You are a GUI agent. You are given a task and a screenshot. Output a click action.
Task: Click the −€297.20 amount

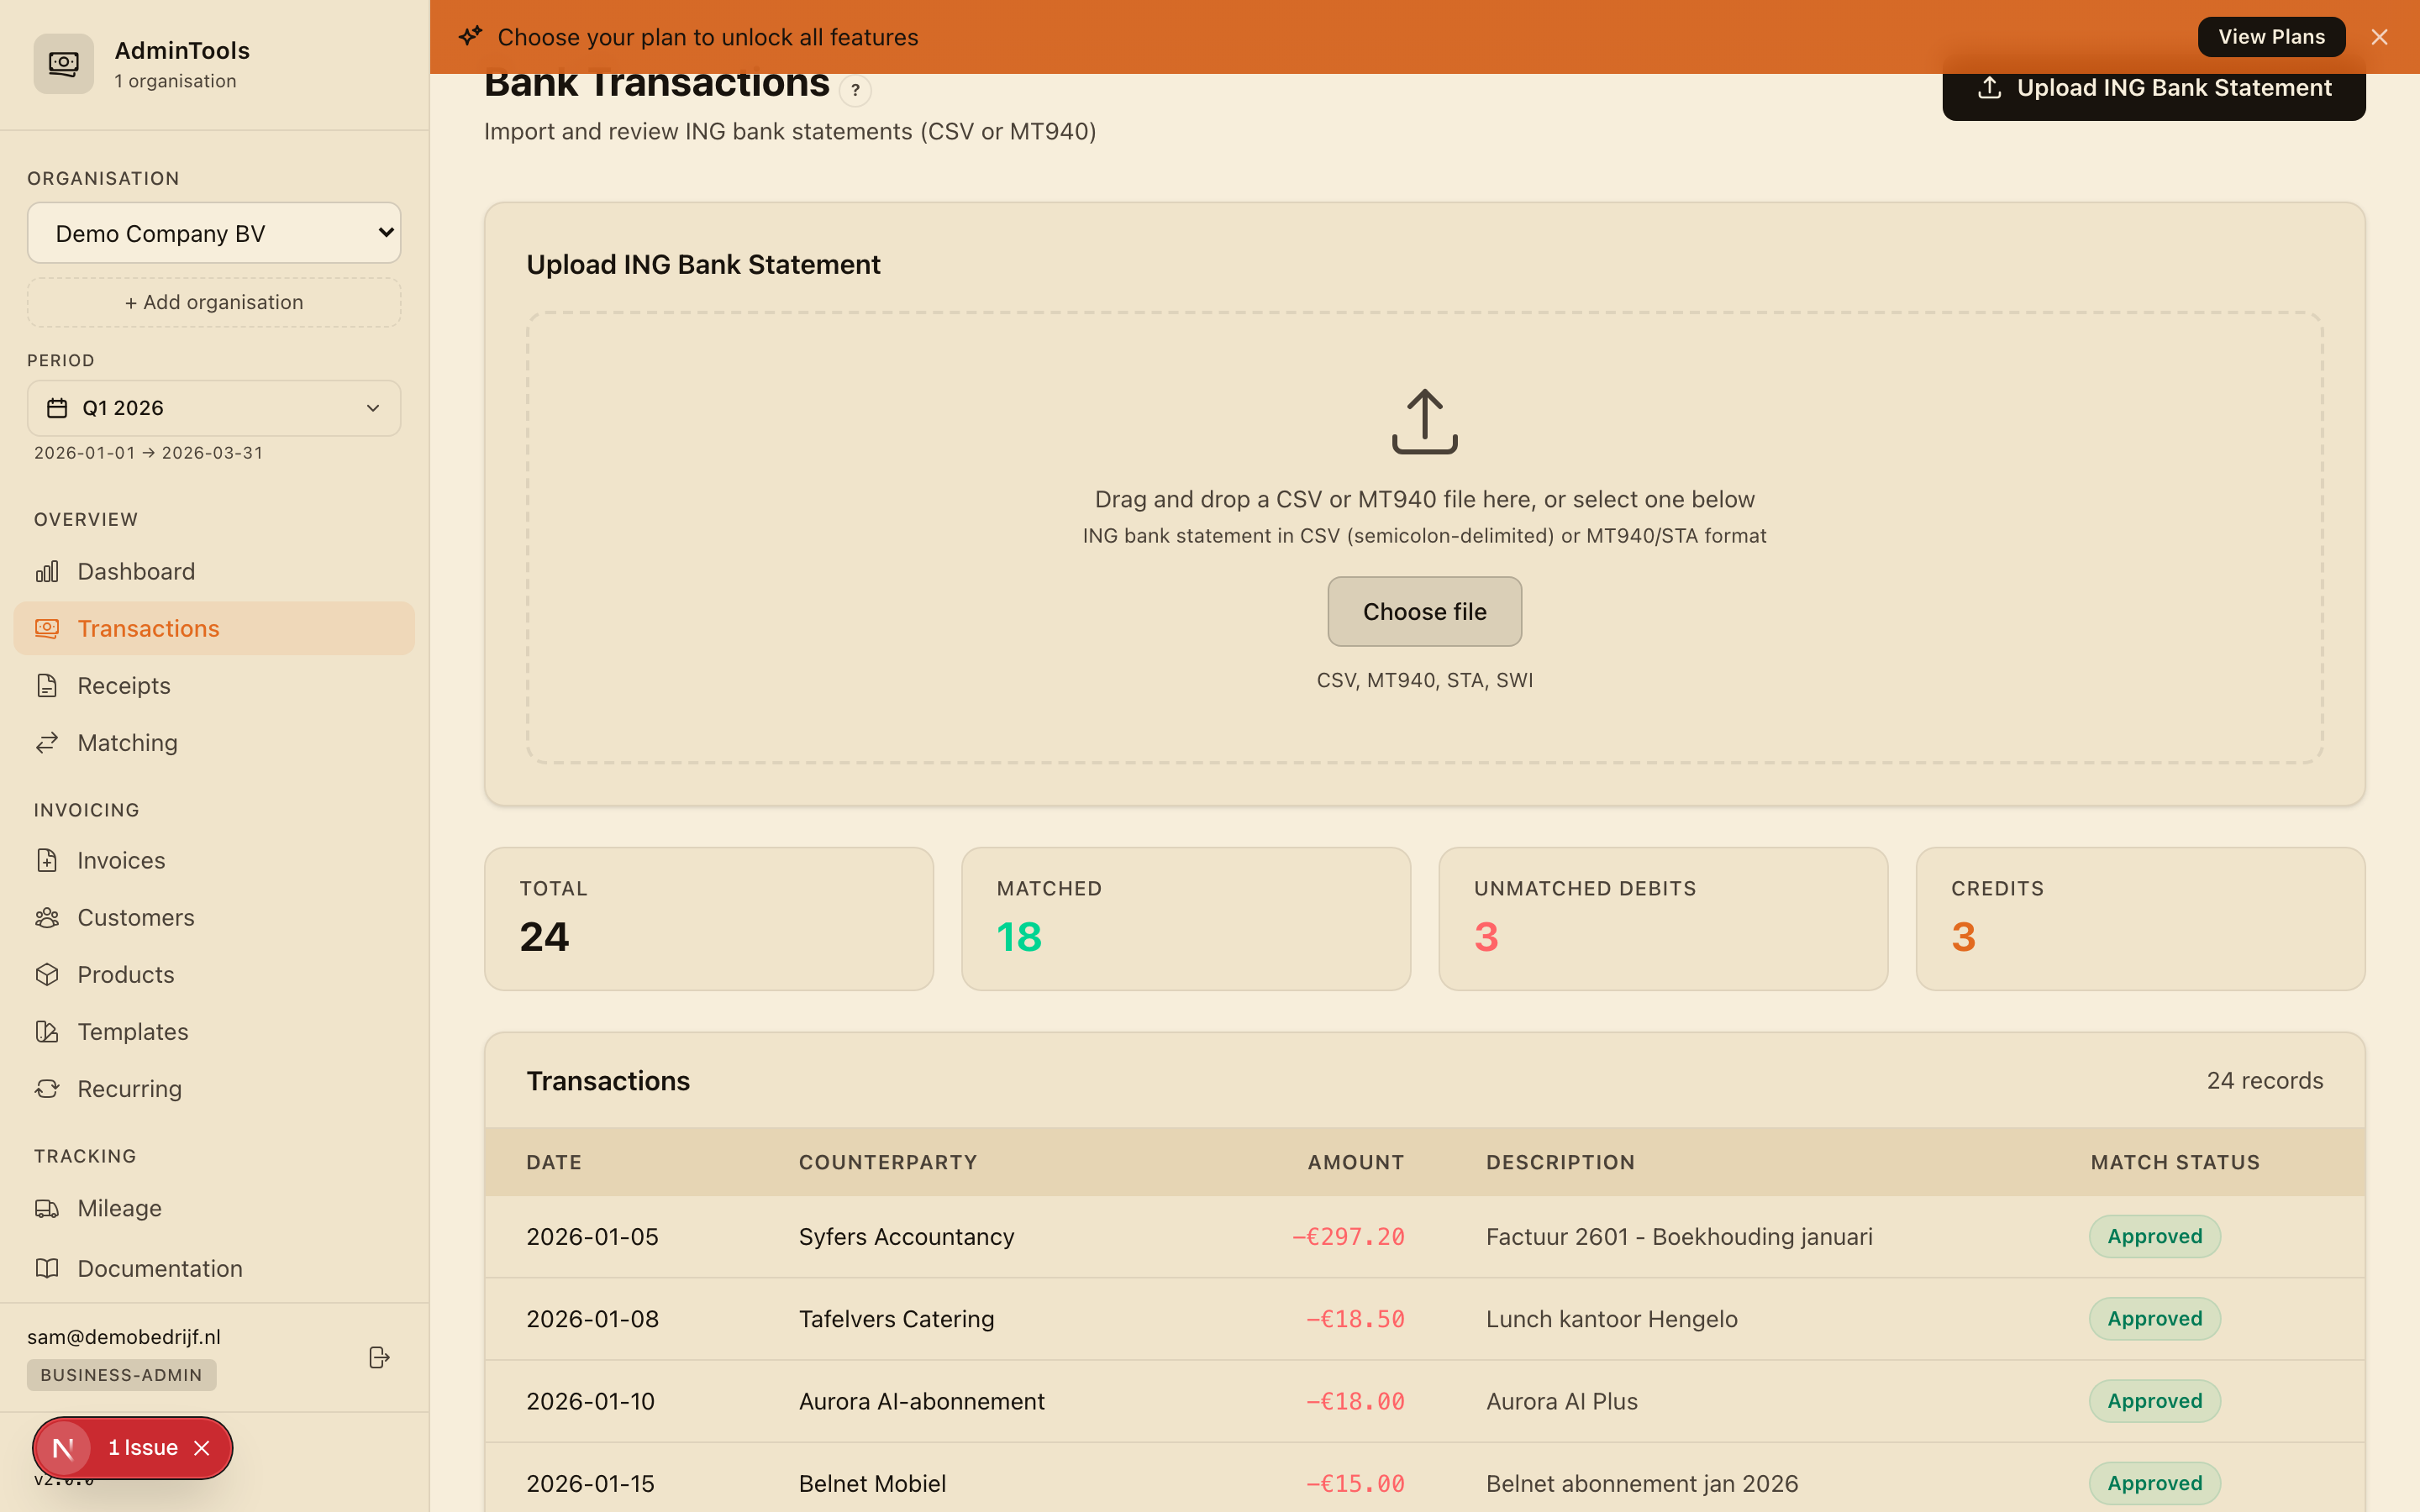(1348, 1236)
